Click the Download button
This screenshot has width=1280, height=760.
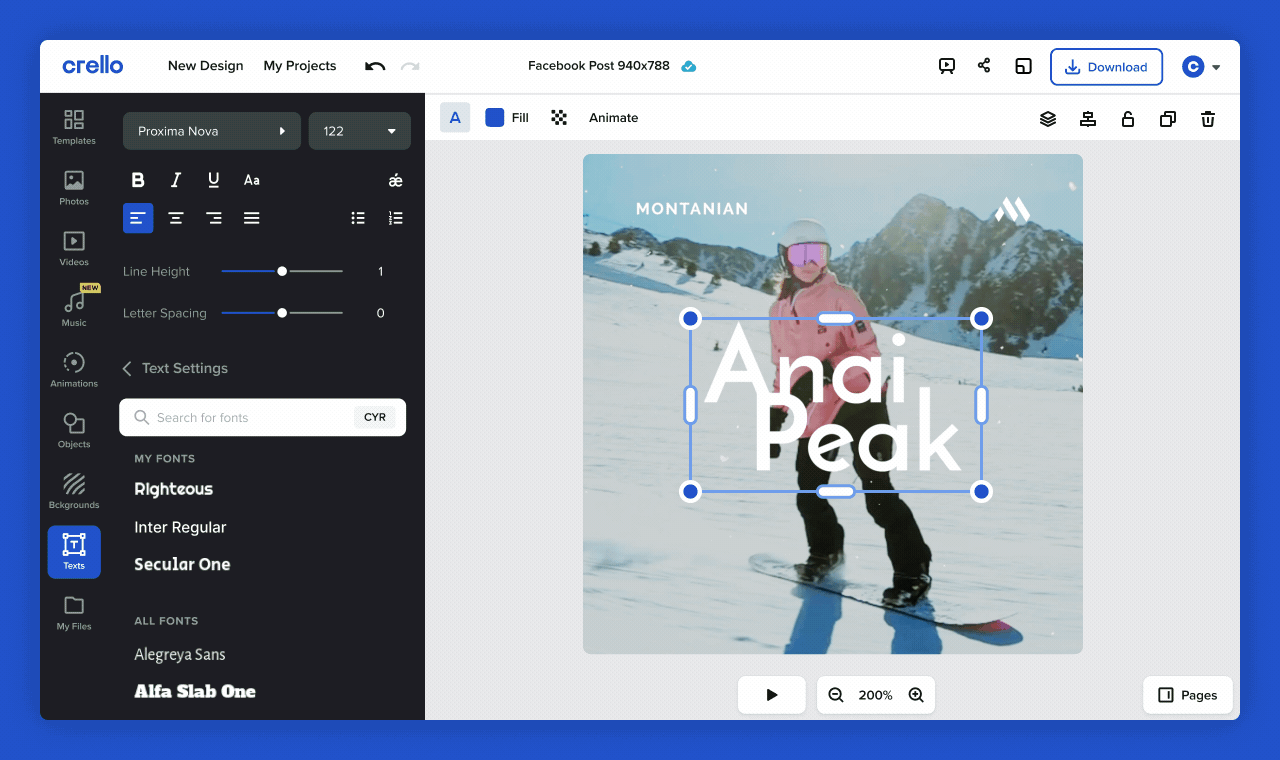pyautogui.click(x=1106, y=67)
